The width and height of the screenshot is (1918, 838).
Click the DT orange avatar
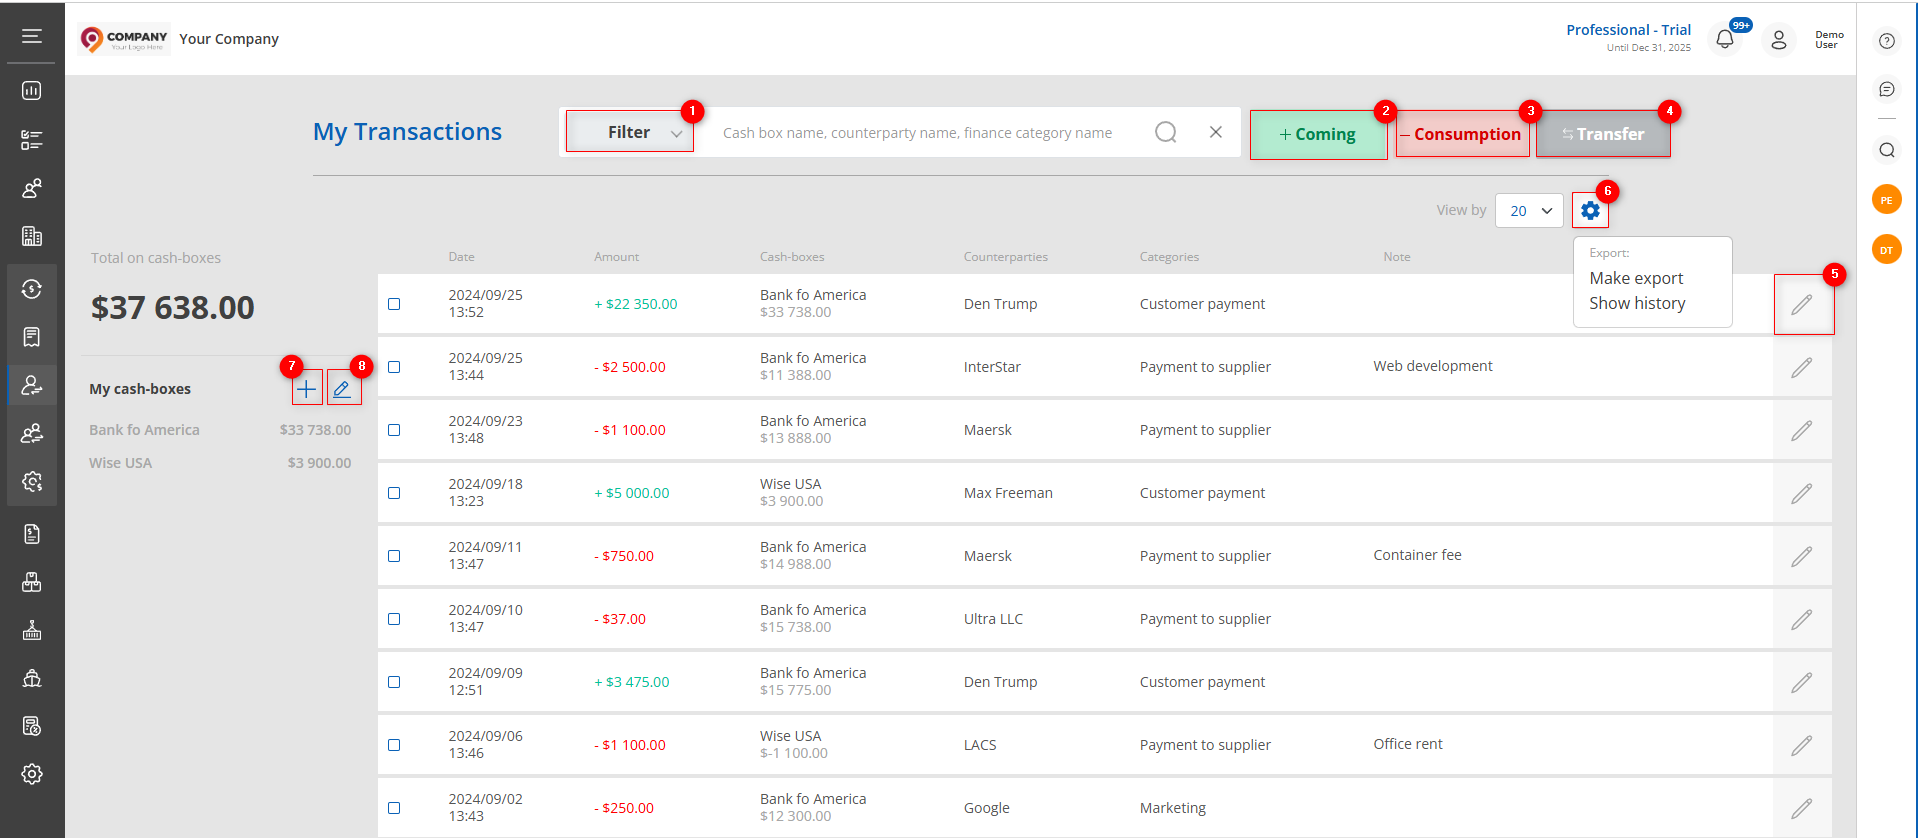click(x=1887, y=250)
